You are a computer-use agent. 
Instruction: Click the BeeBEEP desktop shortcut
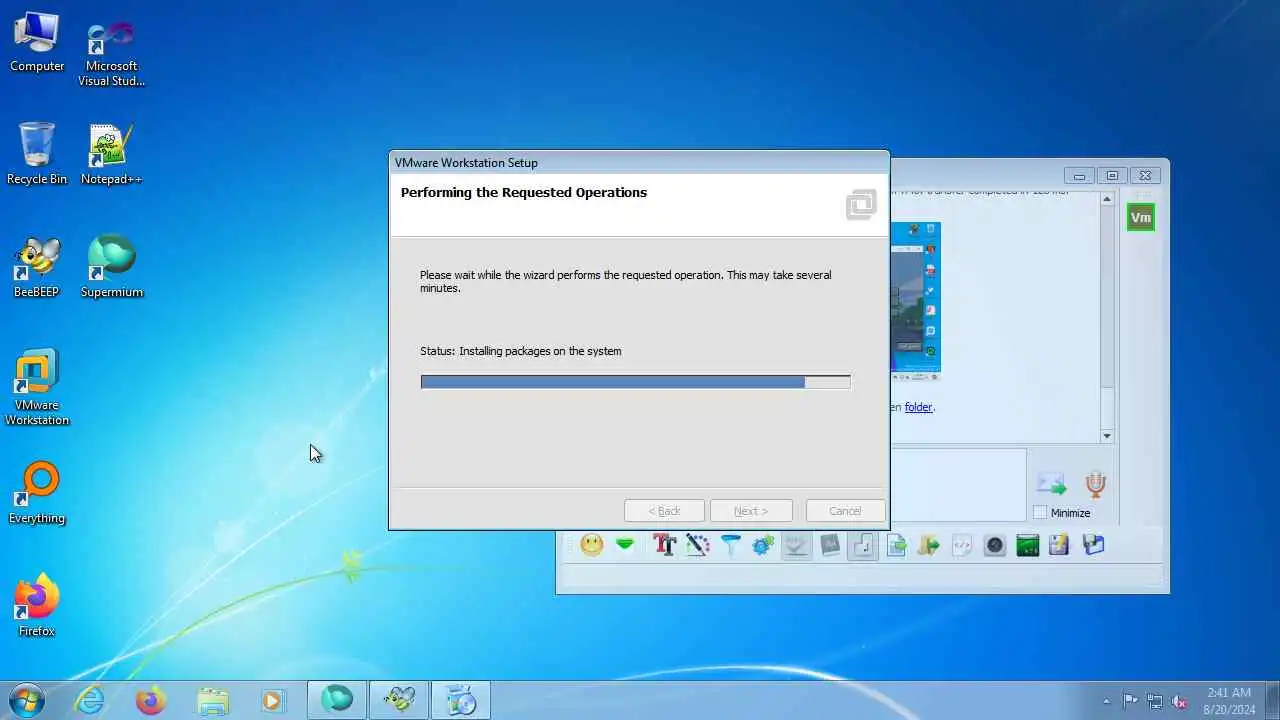[36, 269]
